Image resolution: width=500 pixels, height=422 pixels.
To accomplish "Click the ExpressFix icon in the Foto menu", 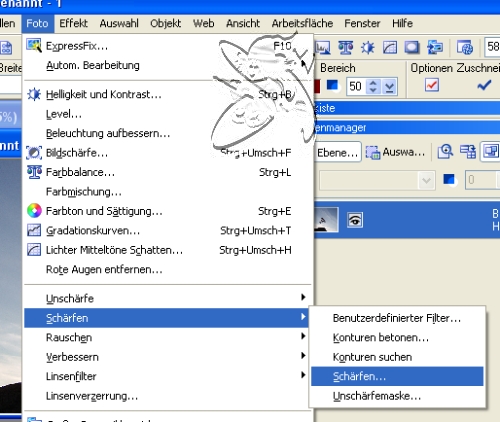I will (x=34, y=46).
